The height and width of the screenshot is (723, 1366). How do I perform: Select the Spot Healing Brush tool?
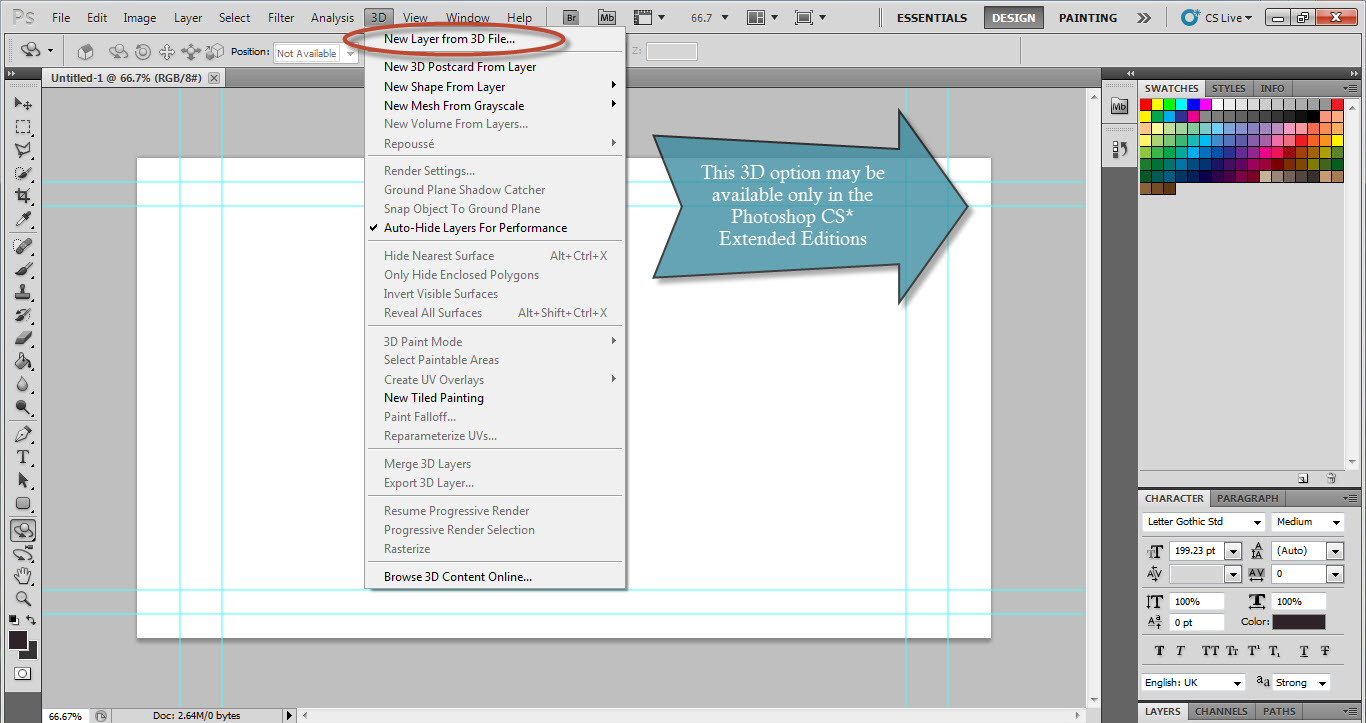click(x=22, y=246)
